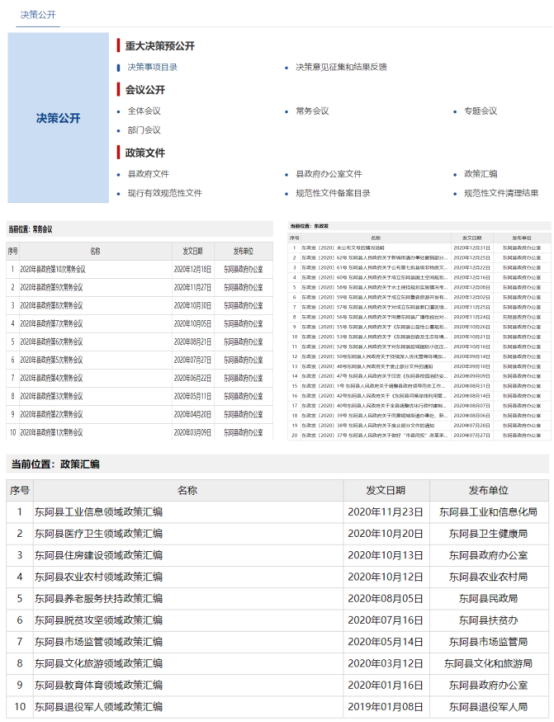Open 东阿县脱贫攻坚领域政策汇编 entry

(99, 620)
